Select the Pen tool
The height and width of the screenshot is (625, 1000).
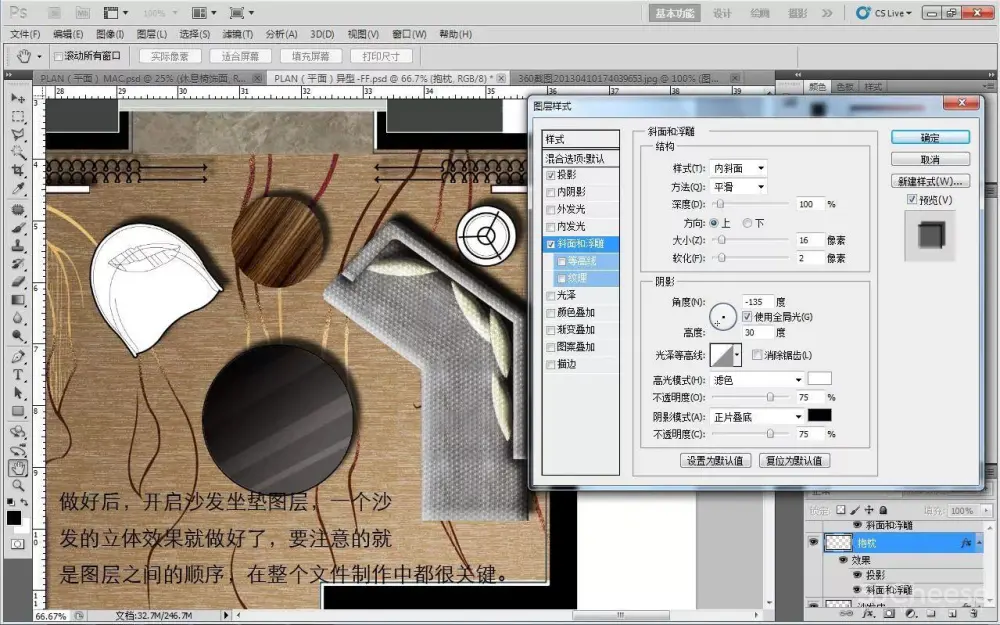click(x=18, y=356)
